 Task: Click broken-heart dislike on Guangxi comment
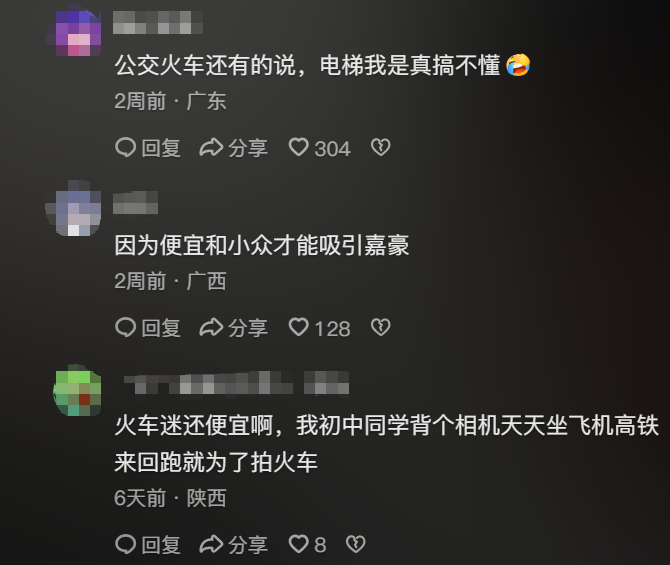(380, 328)
